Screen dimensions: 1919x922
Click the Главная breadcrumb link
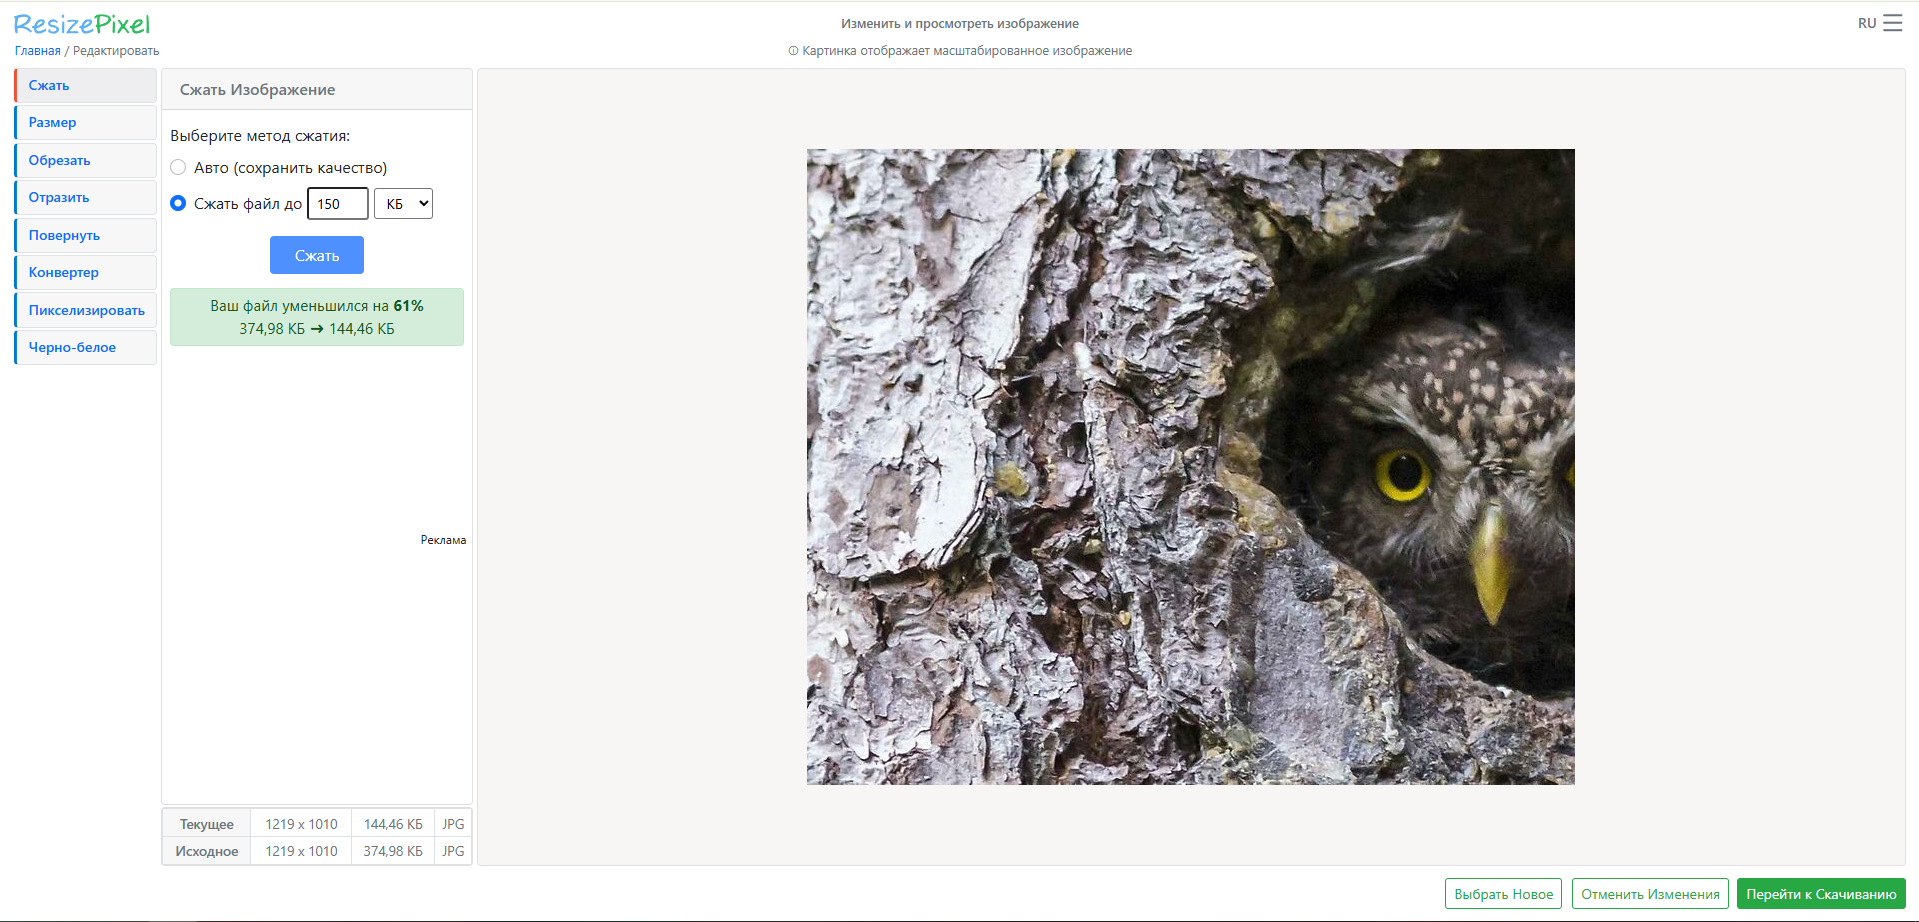tap(38, 51)
